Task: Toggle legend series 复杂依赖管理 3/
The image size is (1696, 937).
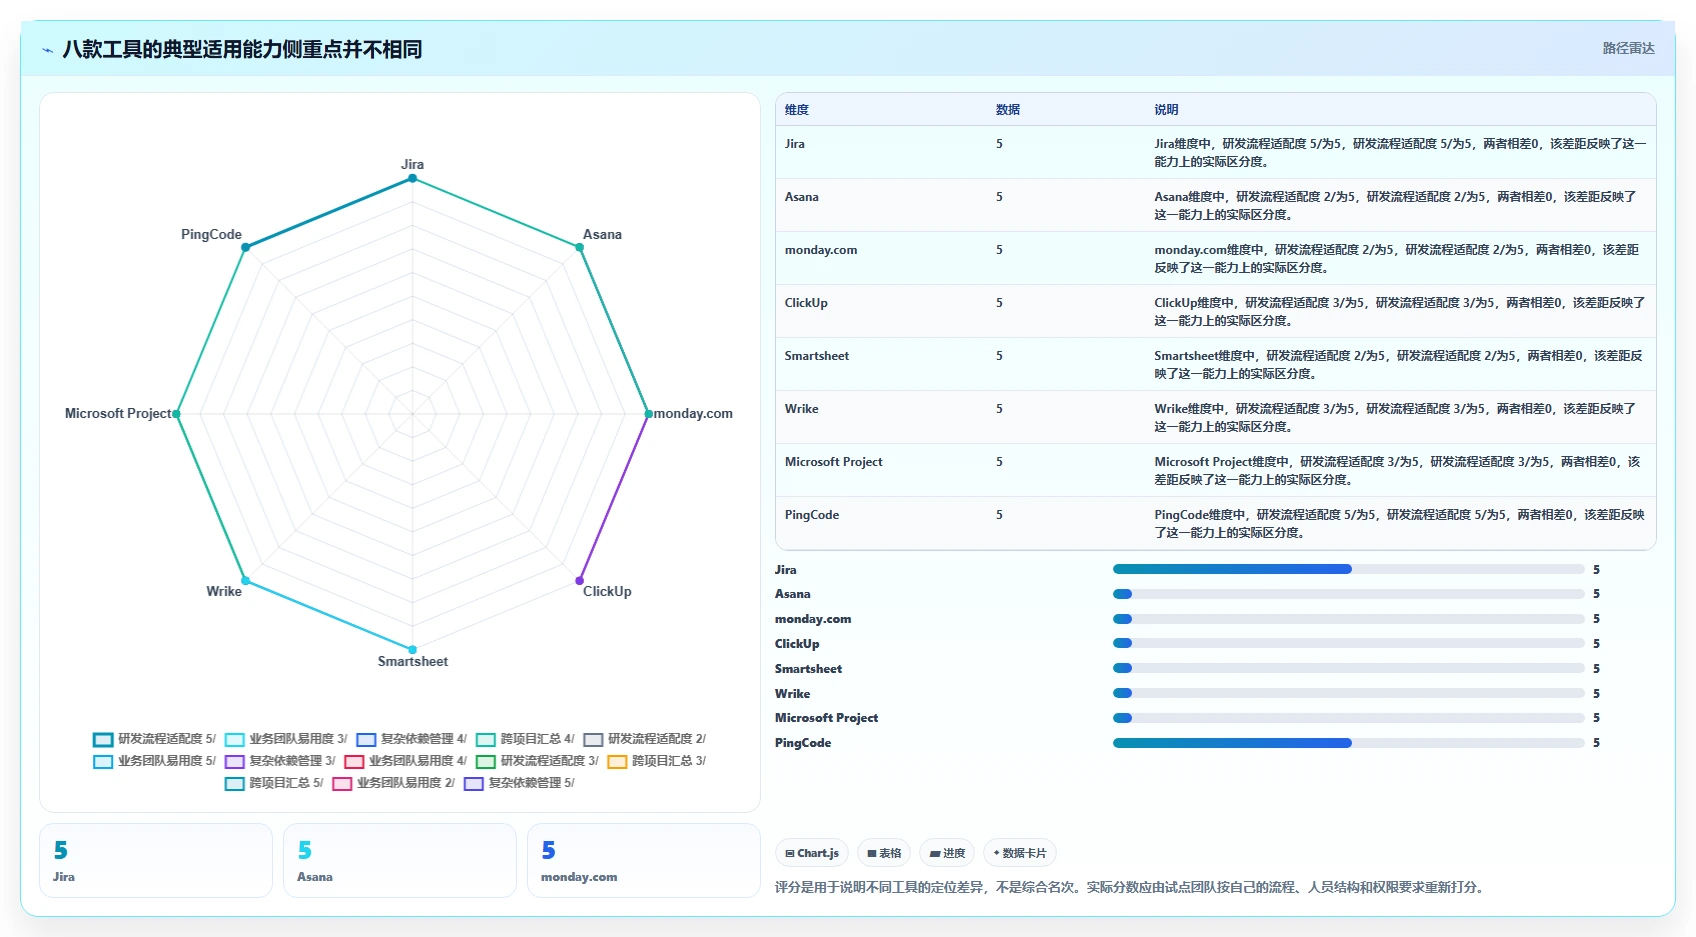Action: (x=281, y=761)
